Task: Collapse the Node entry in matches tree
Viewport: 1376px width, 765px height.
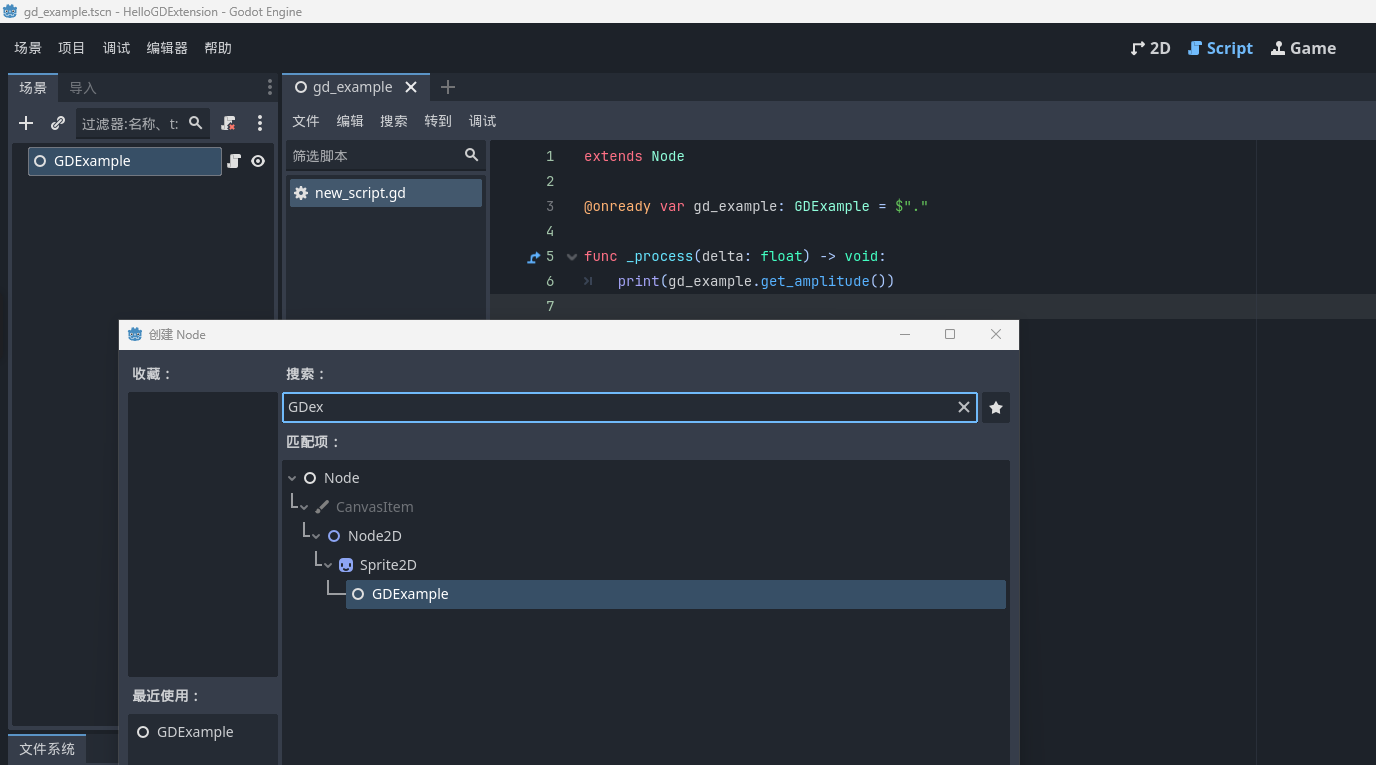Action: 292,478
